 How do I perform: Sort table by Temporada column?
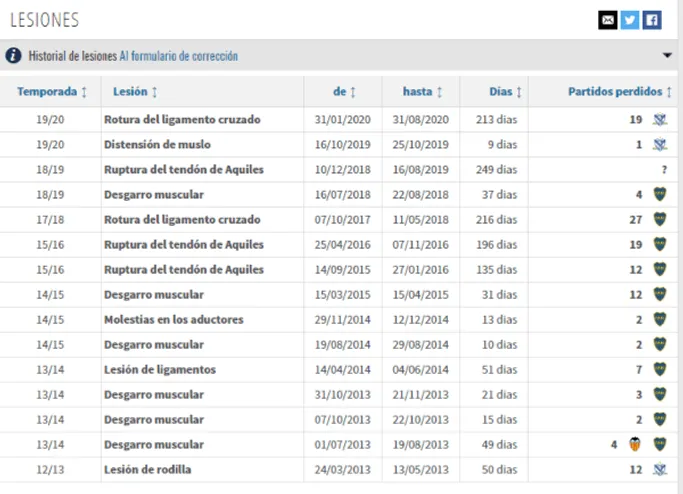click(x=52, y=92)
